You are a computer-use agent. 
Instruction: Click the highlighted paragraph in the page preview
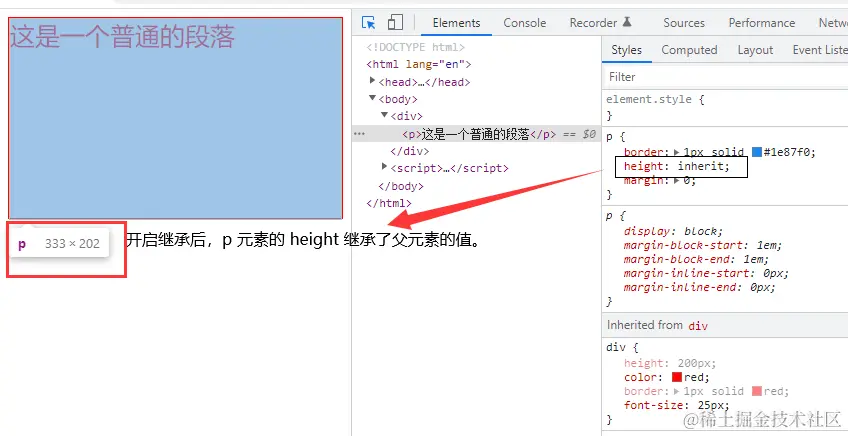pyautogui.click(x=176, y=118)
